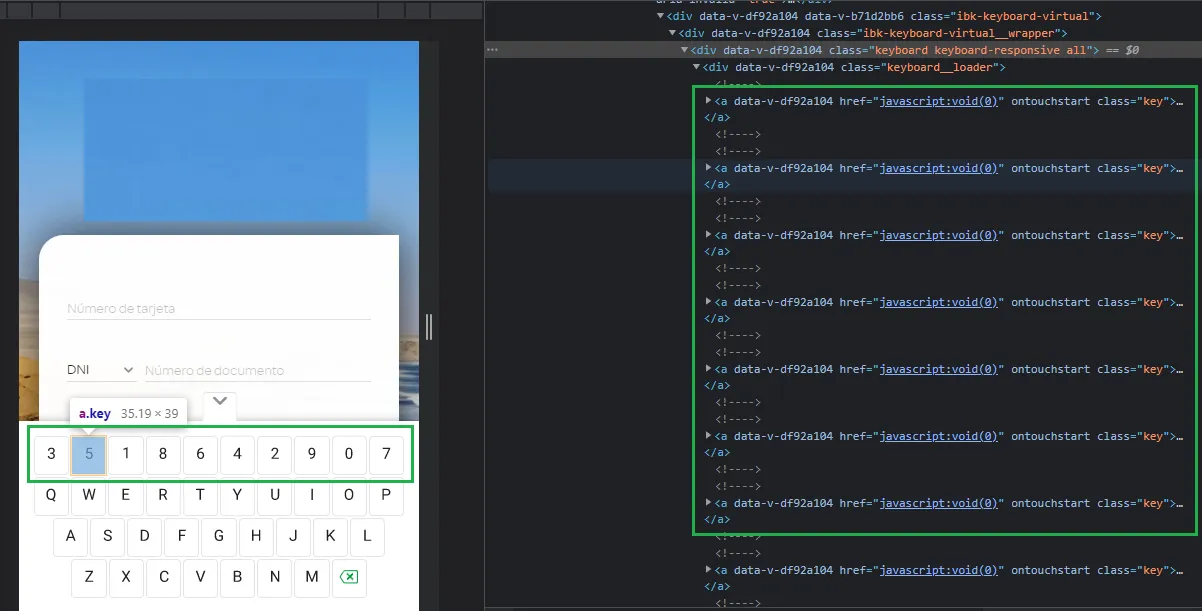Tap the Q letter key
1202x611 pixels.
point(51,496)
